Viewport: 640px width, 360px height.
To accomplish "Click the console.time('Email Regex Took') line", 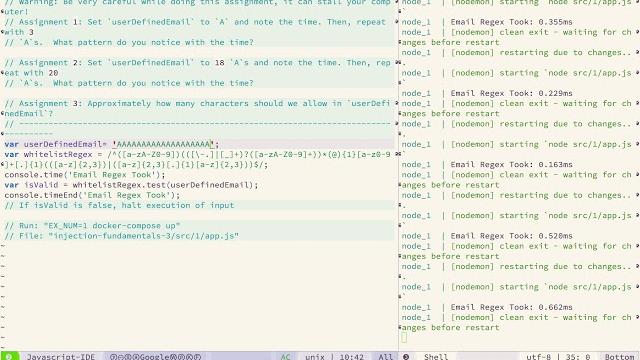I will (x=85, y=175).
